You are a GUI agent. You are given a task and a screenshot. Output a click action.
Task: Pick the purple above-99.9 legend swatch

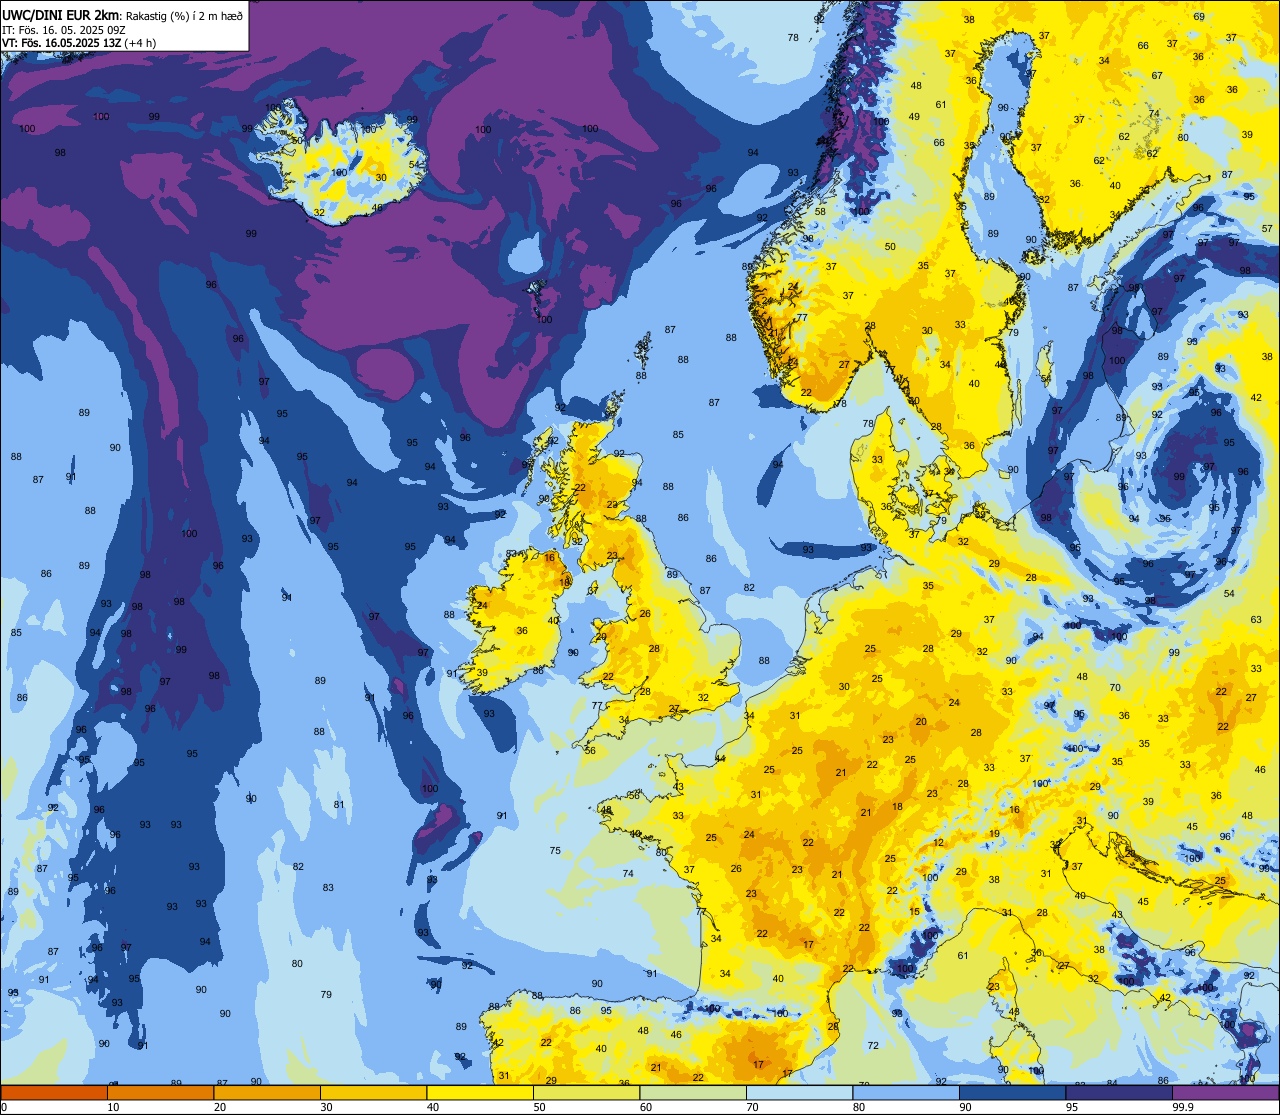(x=1225, y=1092)
